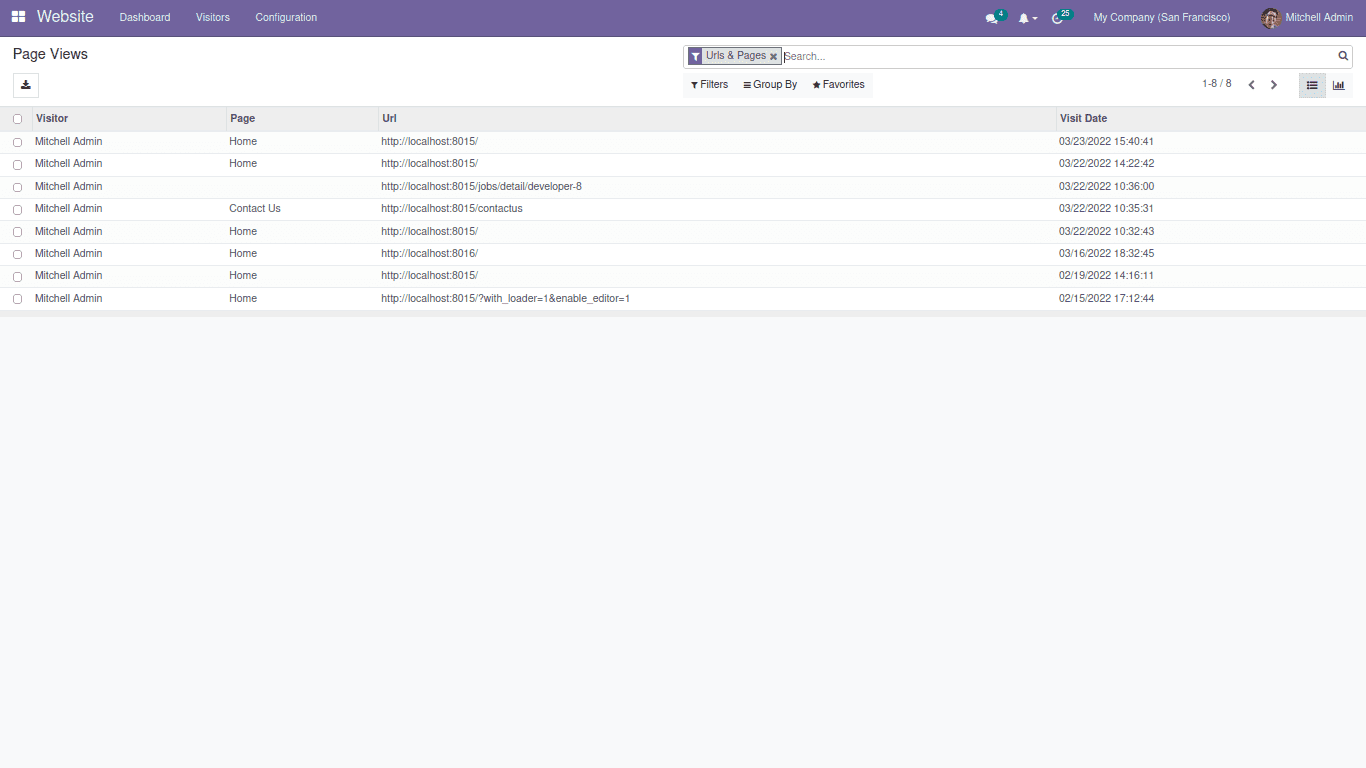1366x768 pixels.
Task: Open the activities clock icon
Action: click(1058, 18)
